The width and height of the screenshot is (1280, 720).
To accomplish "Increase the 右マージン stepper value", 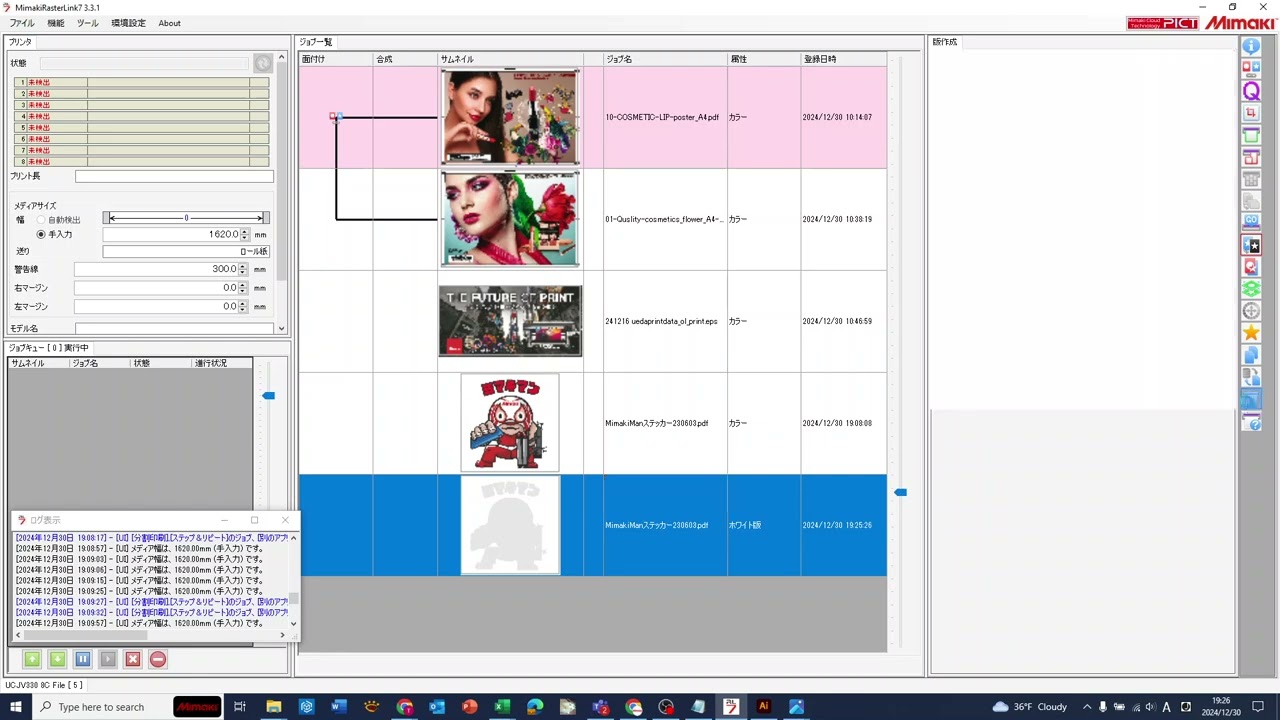I will pyautogui.click(x=245, y=284).
